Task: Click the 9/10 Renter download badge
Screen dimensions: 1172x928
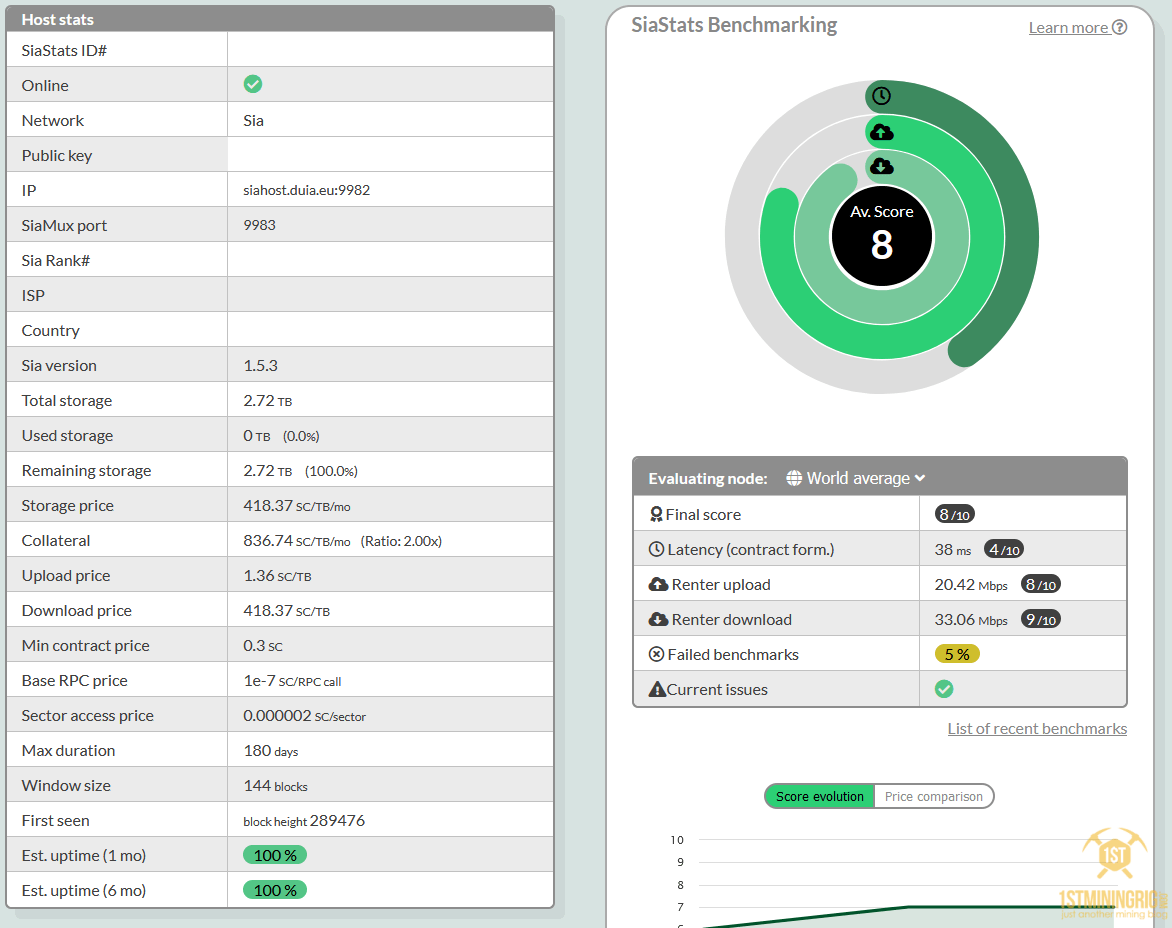Action: (x=1040, y=619)
